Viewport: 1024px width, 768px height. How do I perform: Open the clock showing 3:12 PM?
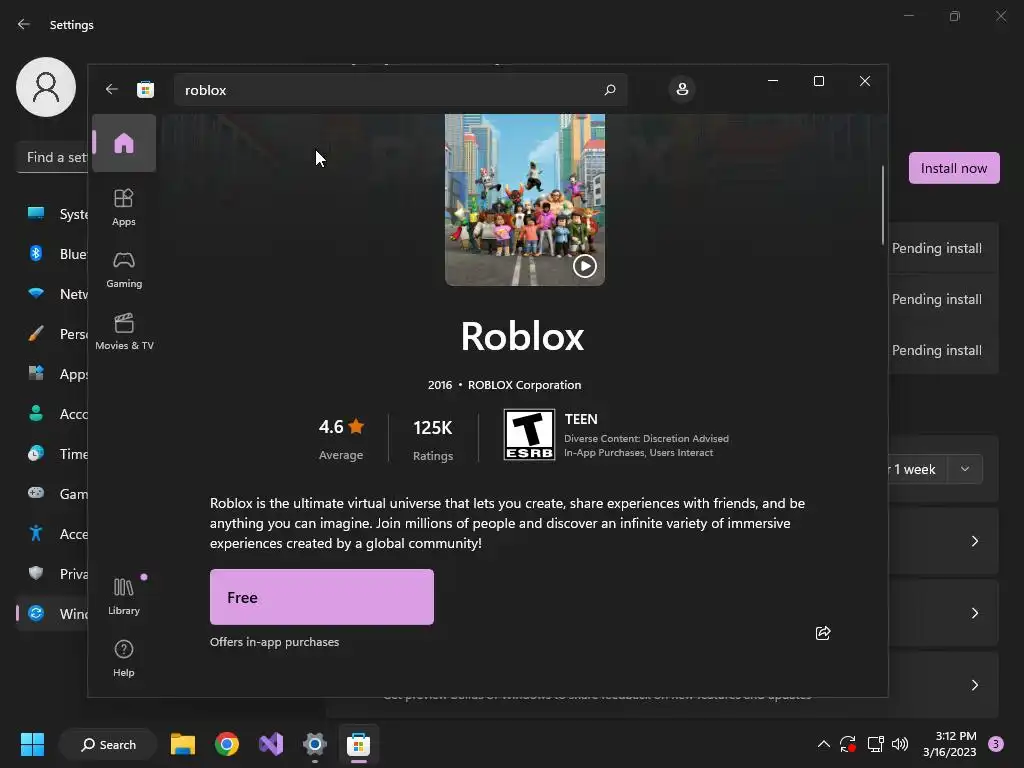950,744
